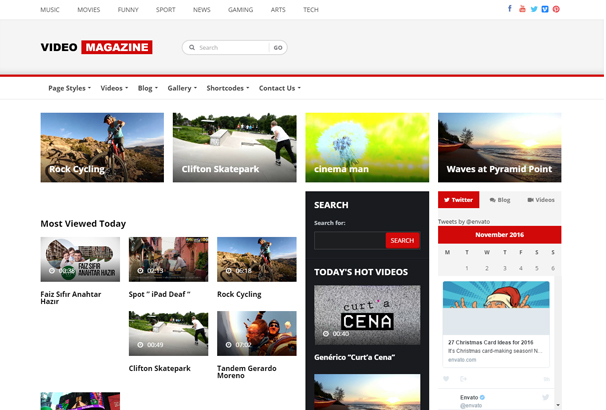Open the Curt'a Cena video thumbnail
This screenshot has height=410, width=606.
point(367,315)
